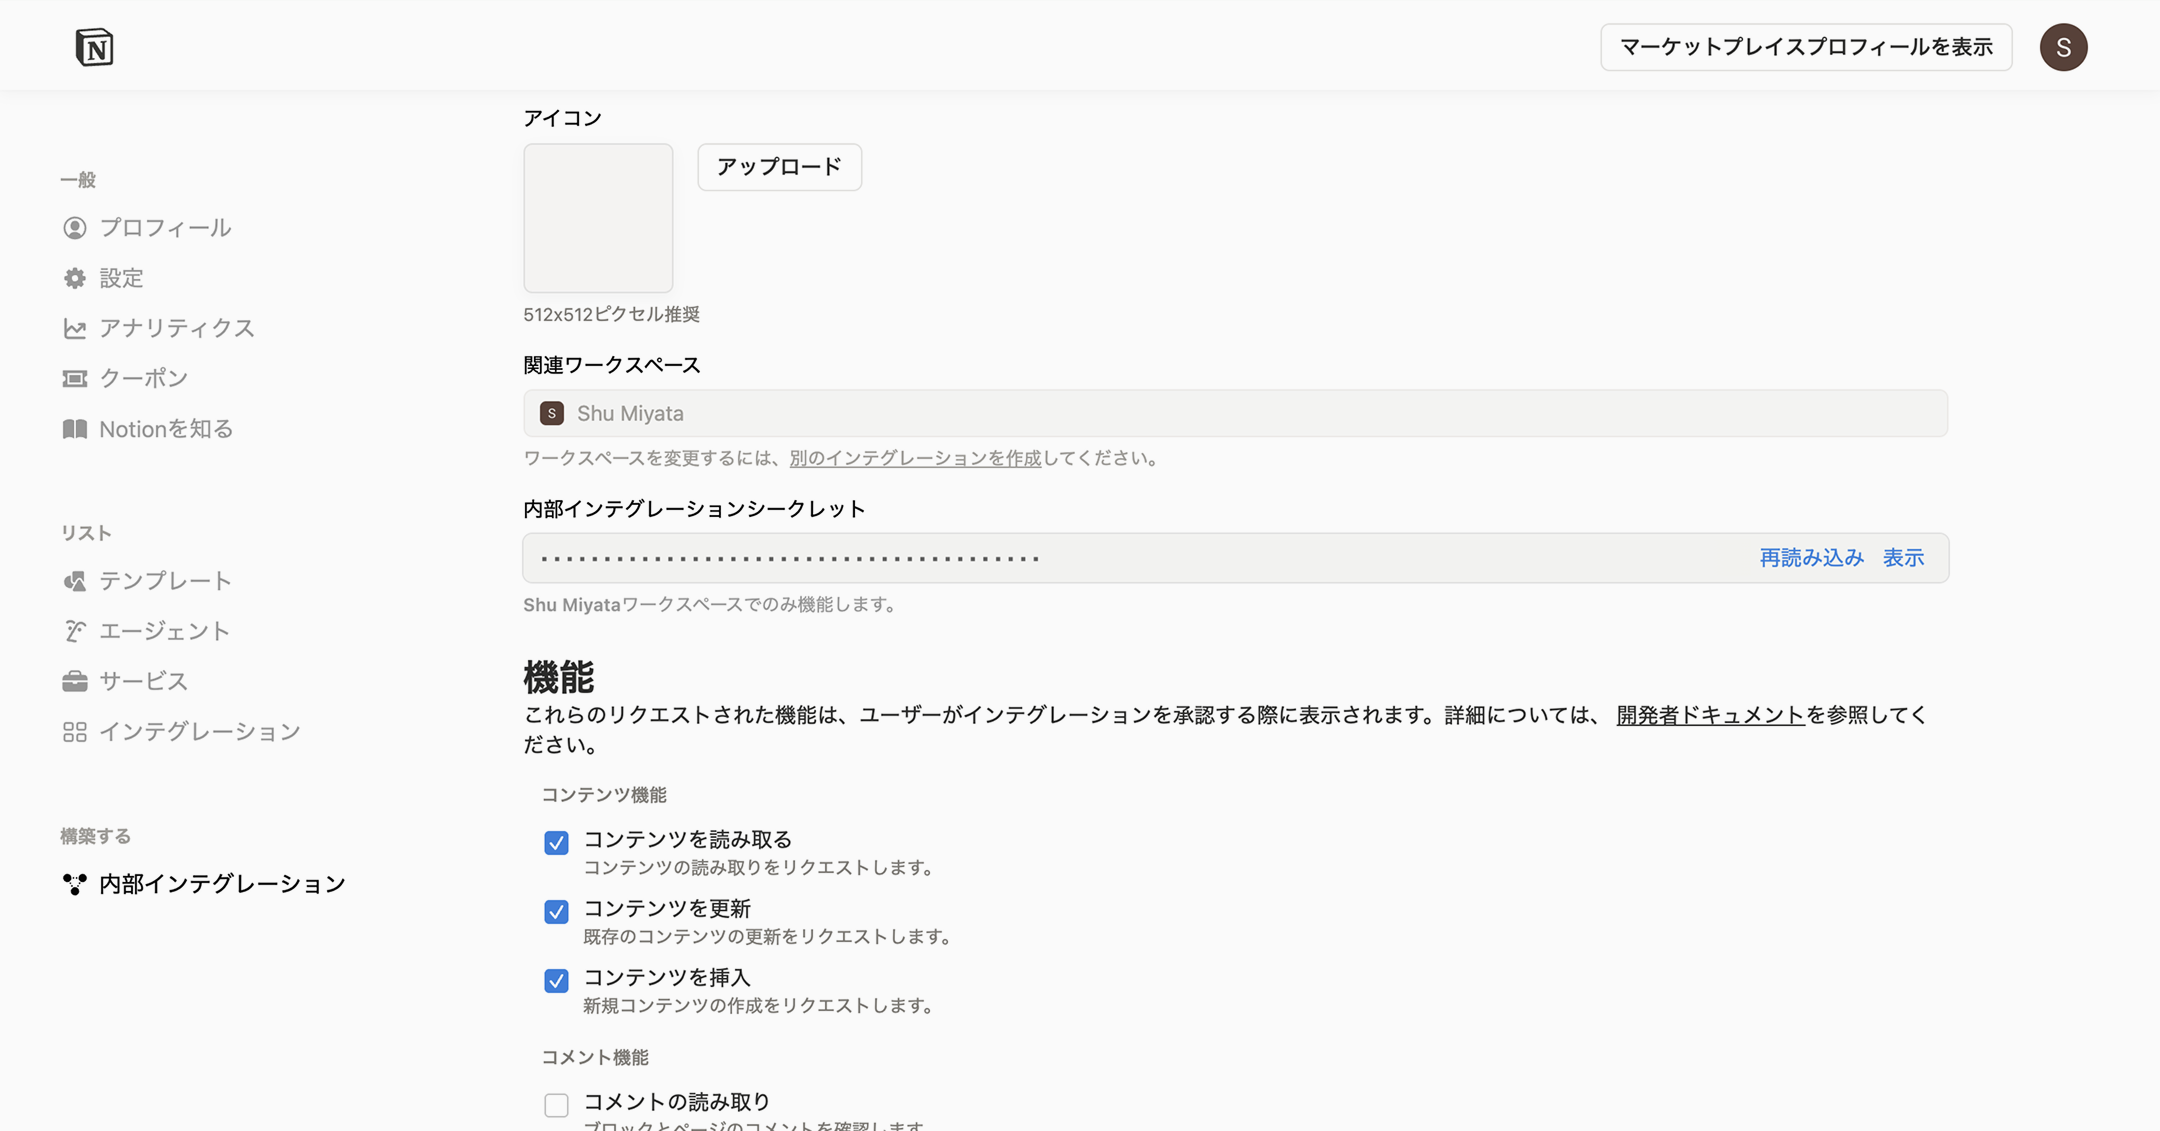Click the coupon ticket icon

(x=75, y=378)
